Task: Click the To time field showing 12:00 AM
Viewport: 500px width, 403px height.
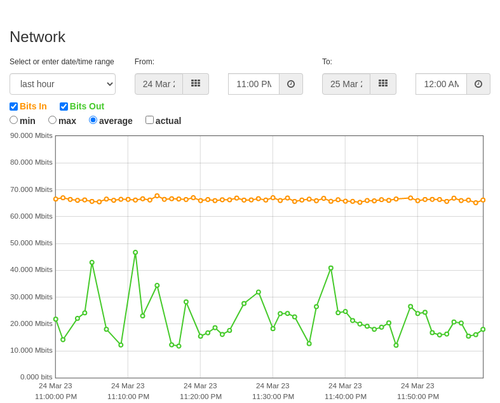Action: [x=441, y=84]
